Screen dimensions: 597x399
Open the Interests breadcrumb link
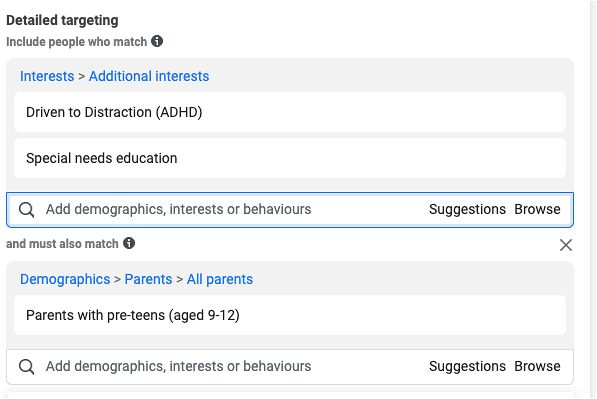point(47,76)
